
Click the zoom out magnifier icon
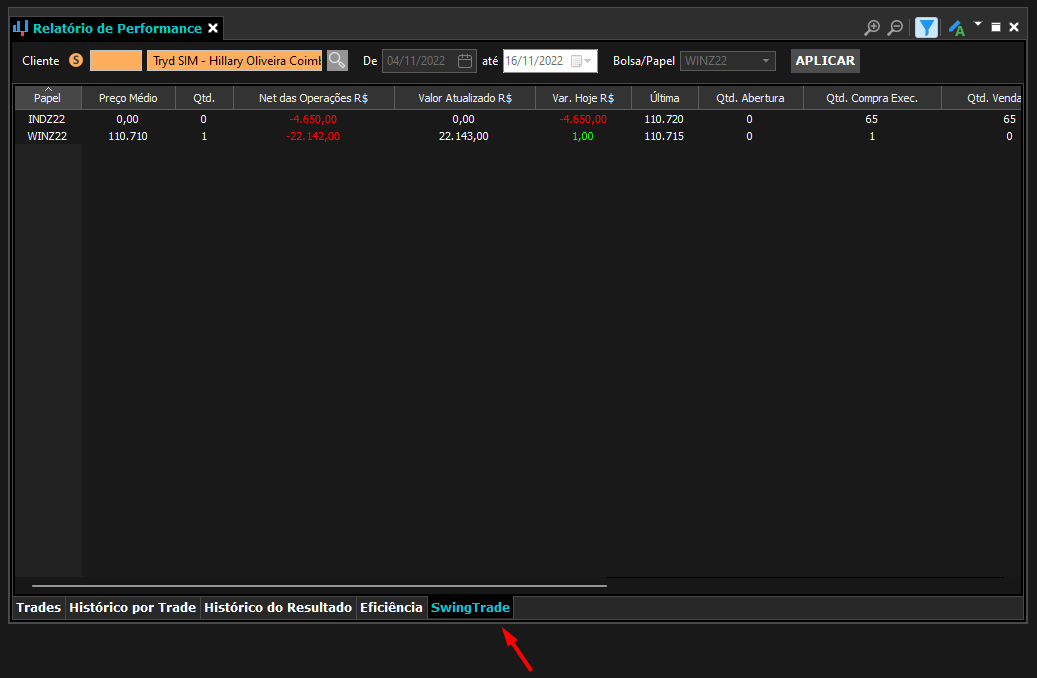895,28
